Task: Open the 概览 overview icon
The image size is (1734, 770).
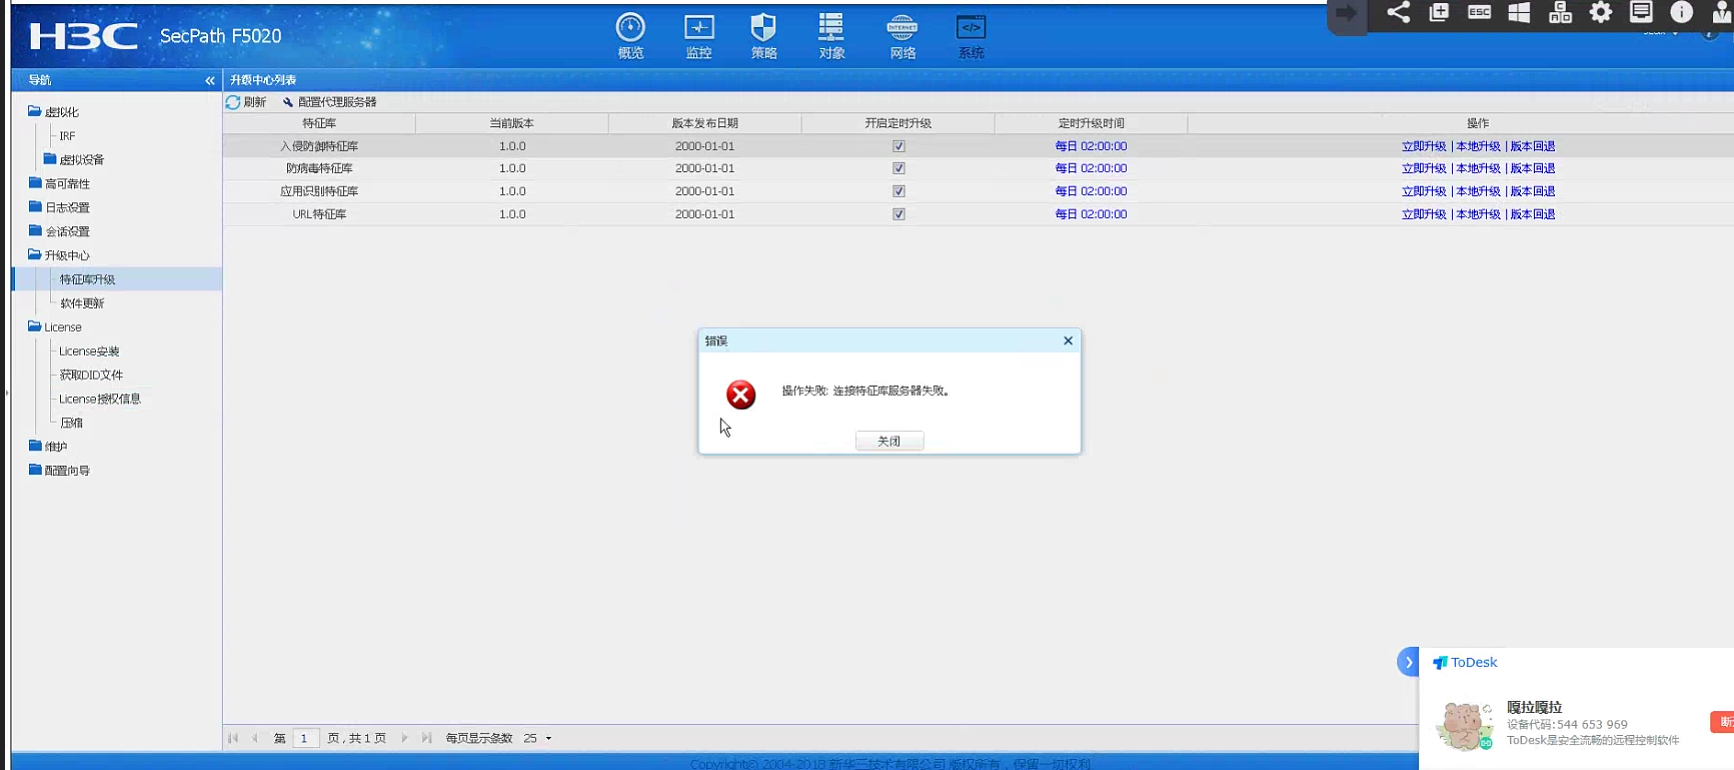Action: 630,28
